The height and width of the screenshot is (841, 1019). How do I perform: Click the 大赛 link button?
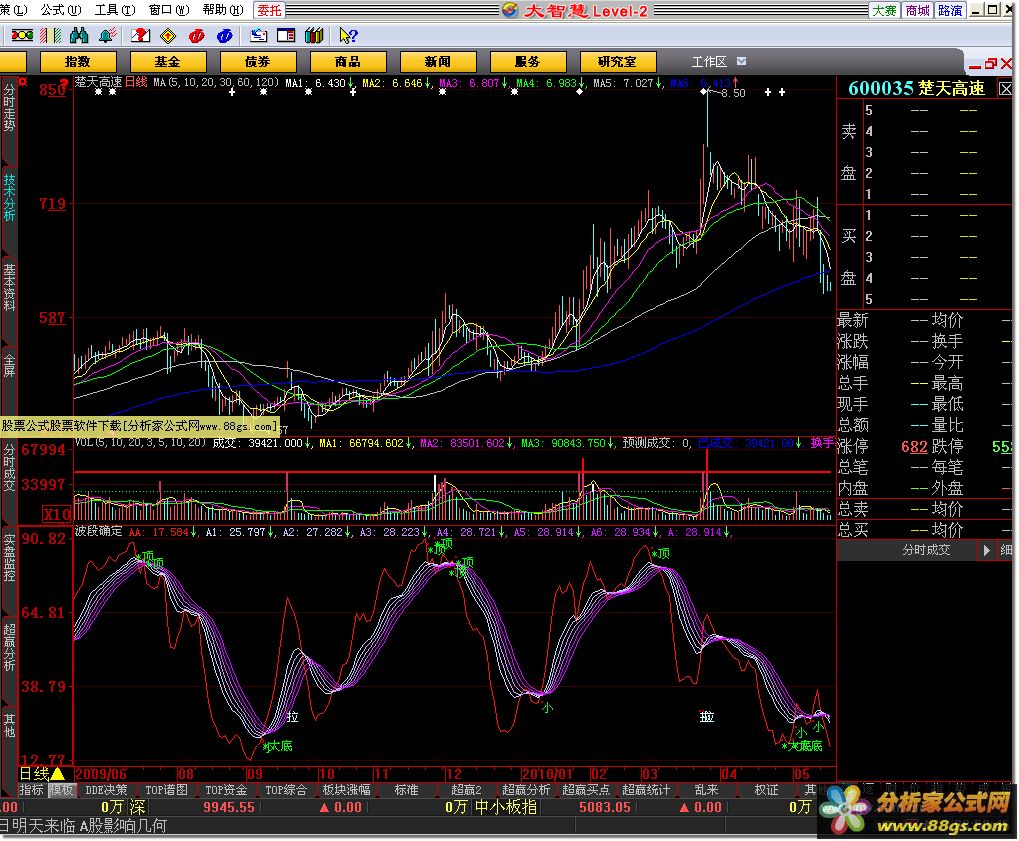click(884, 10)
